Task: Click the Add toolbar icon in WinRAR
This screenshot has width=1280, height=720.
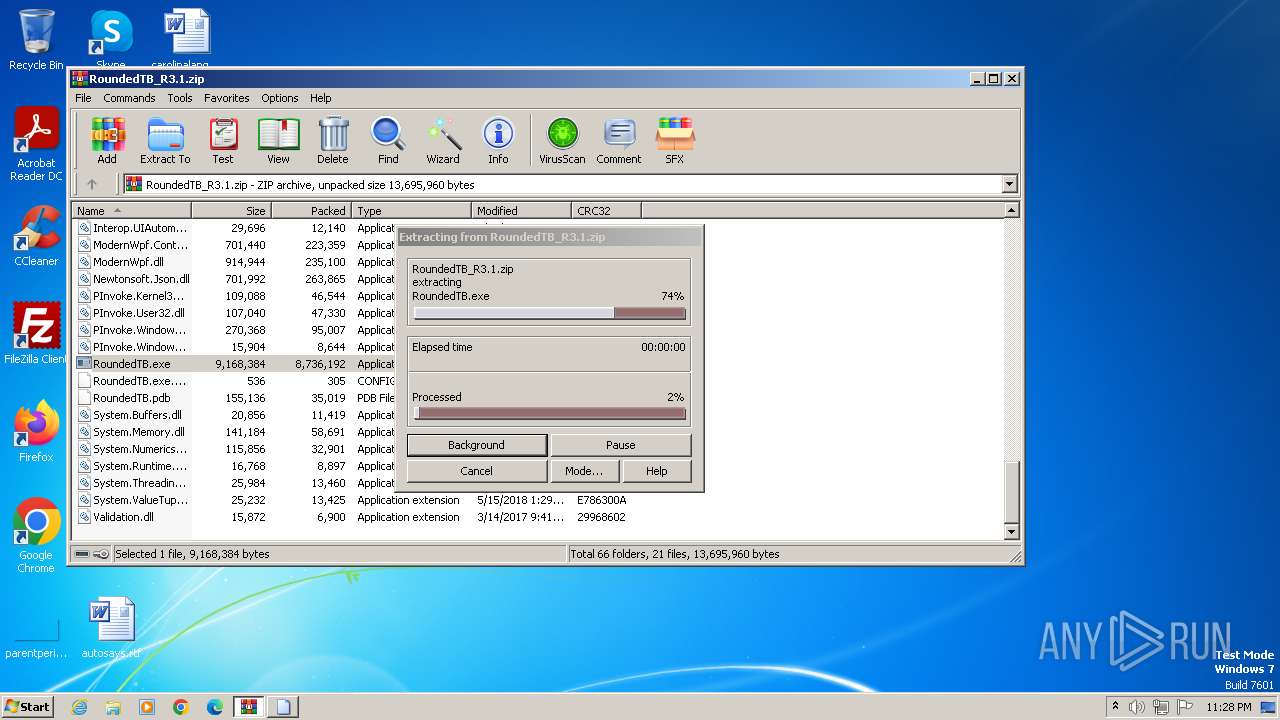Action: (x=107, y=140)
